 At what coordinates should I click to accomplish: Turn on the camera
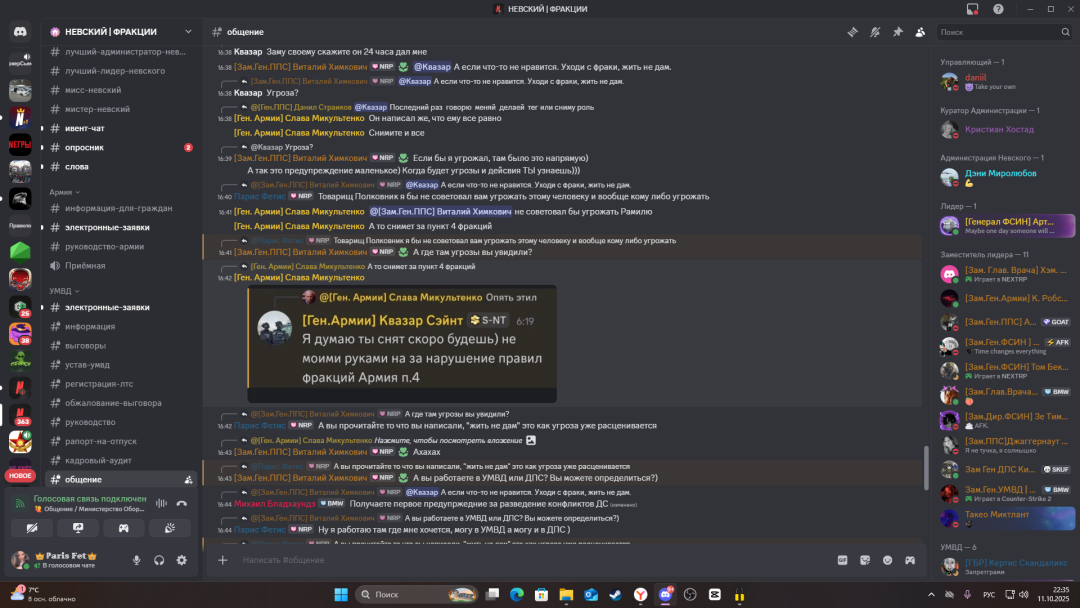tap(32, 527)
